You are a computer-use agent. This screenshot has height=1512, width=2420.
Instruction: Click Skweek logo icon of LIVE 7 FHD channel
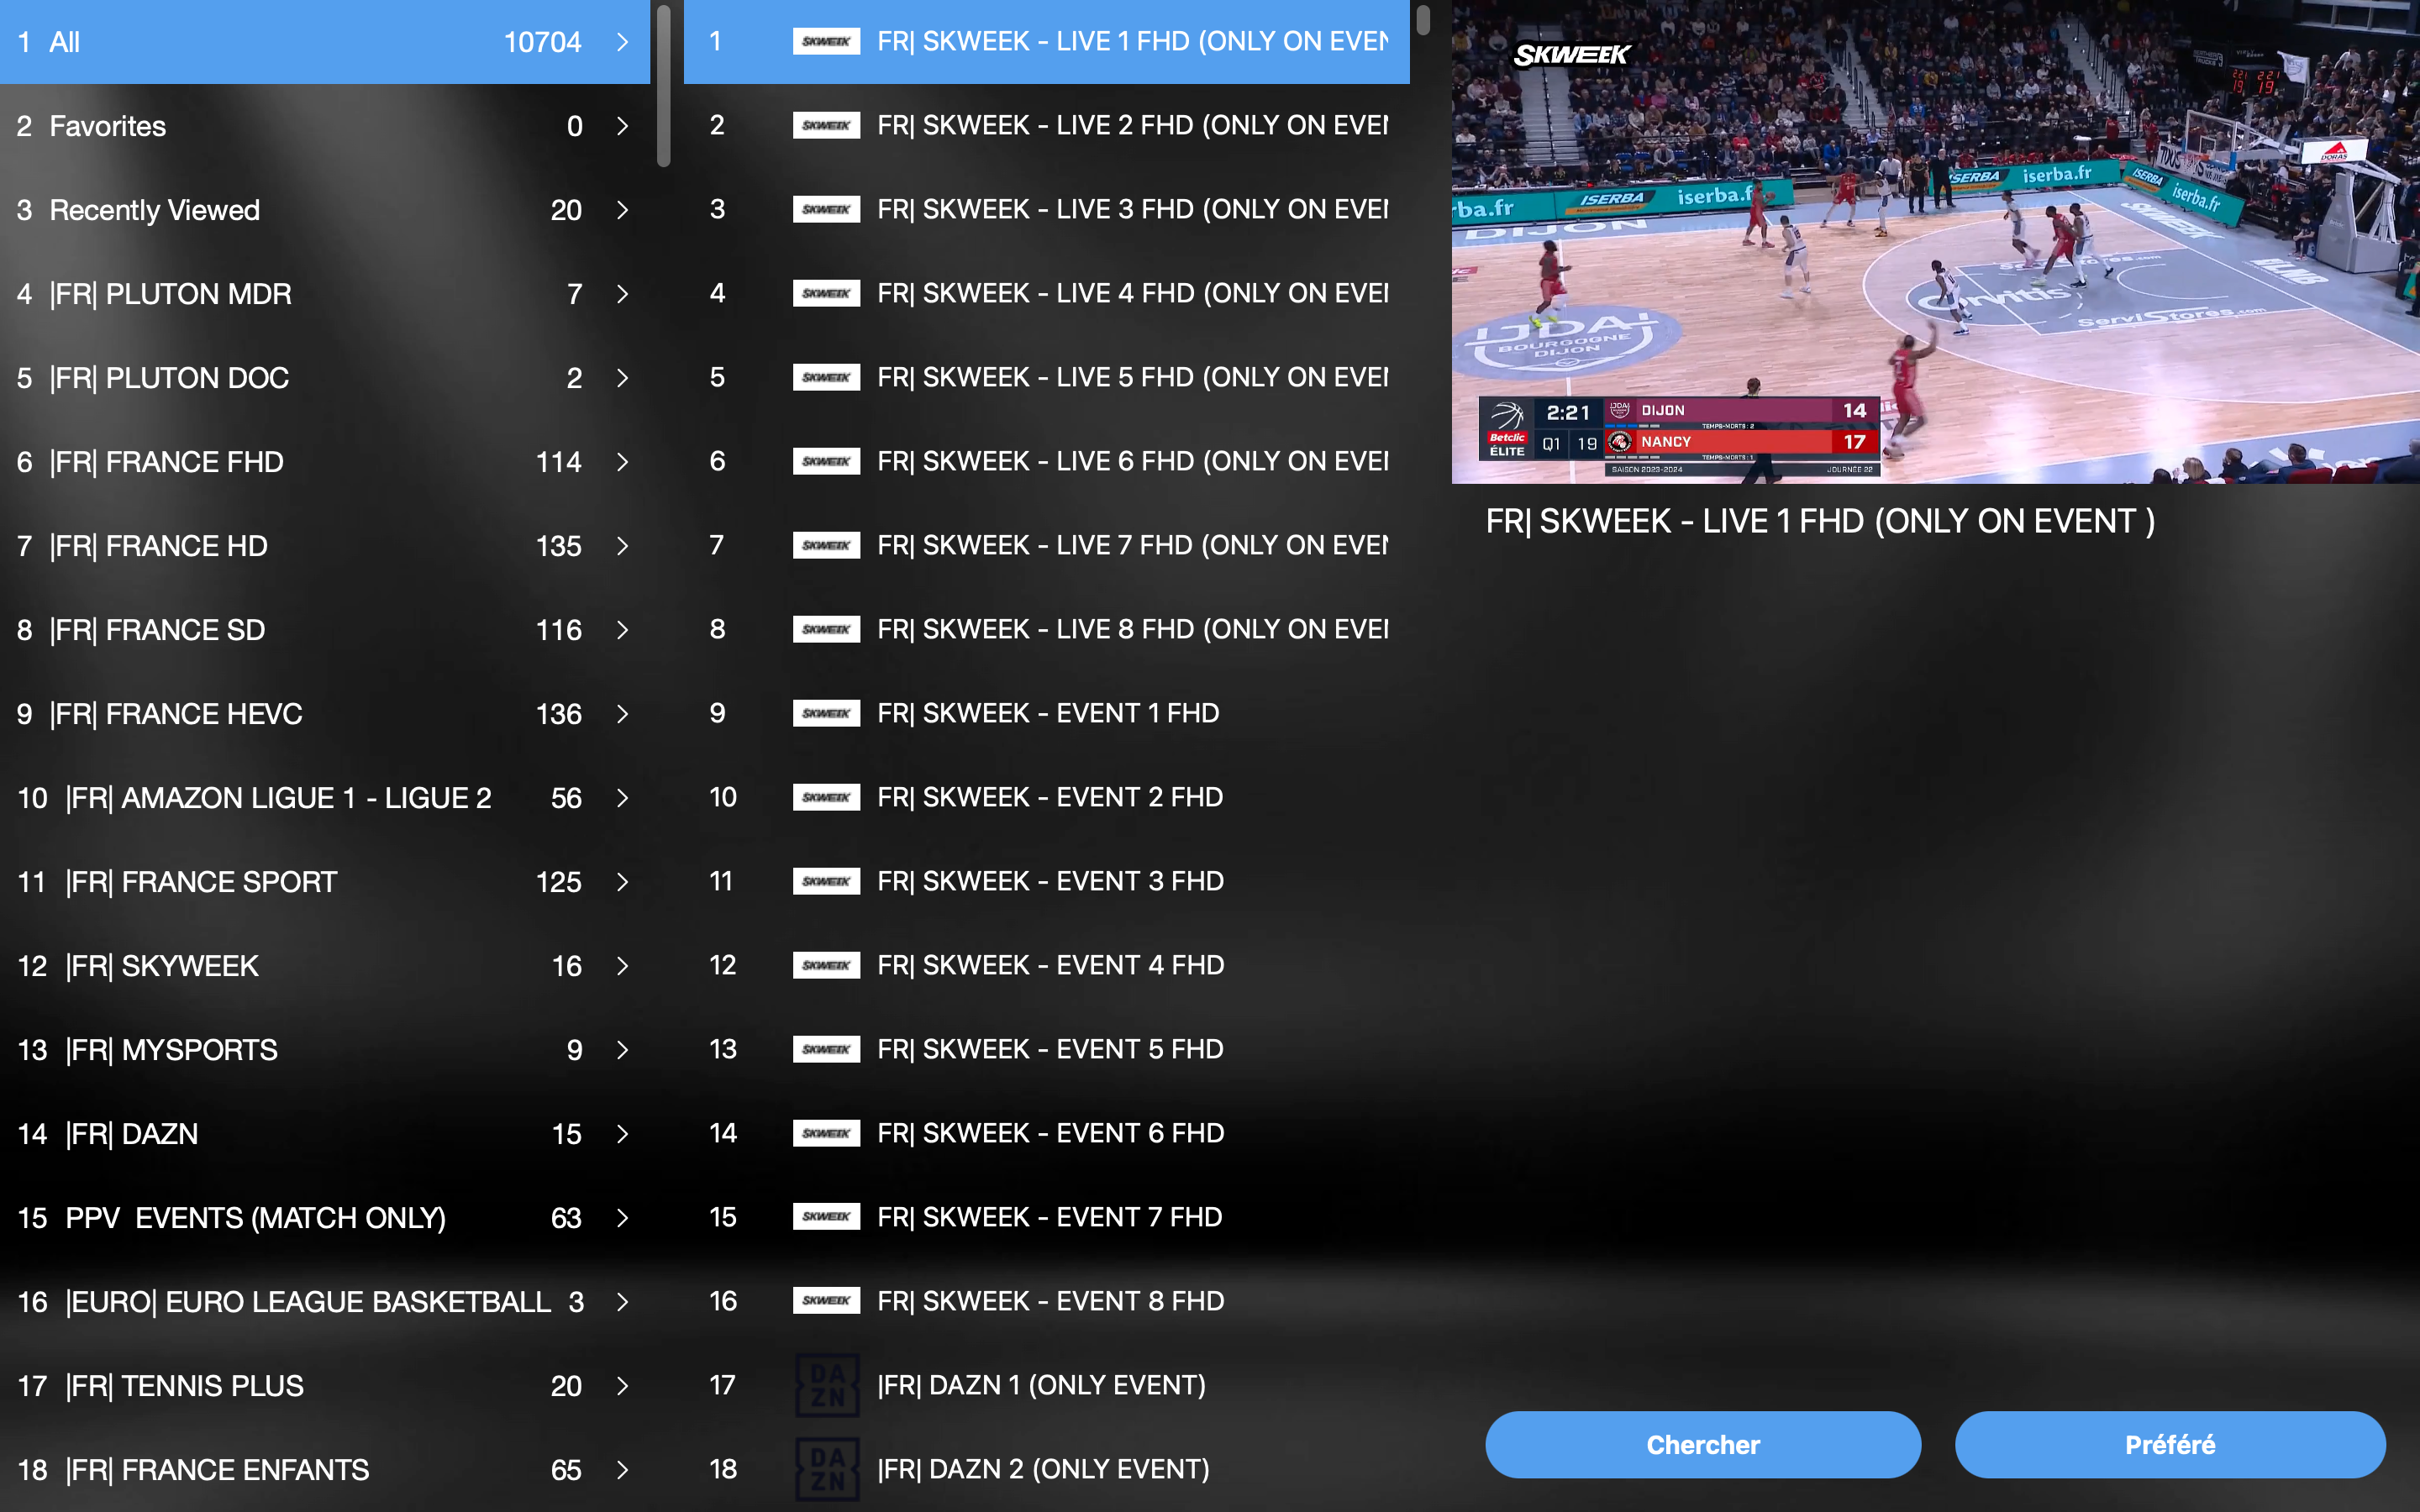(826, 545)
